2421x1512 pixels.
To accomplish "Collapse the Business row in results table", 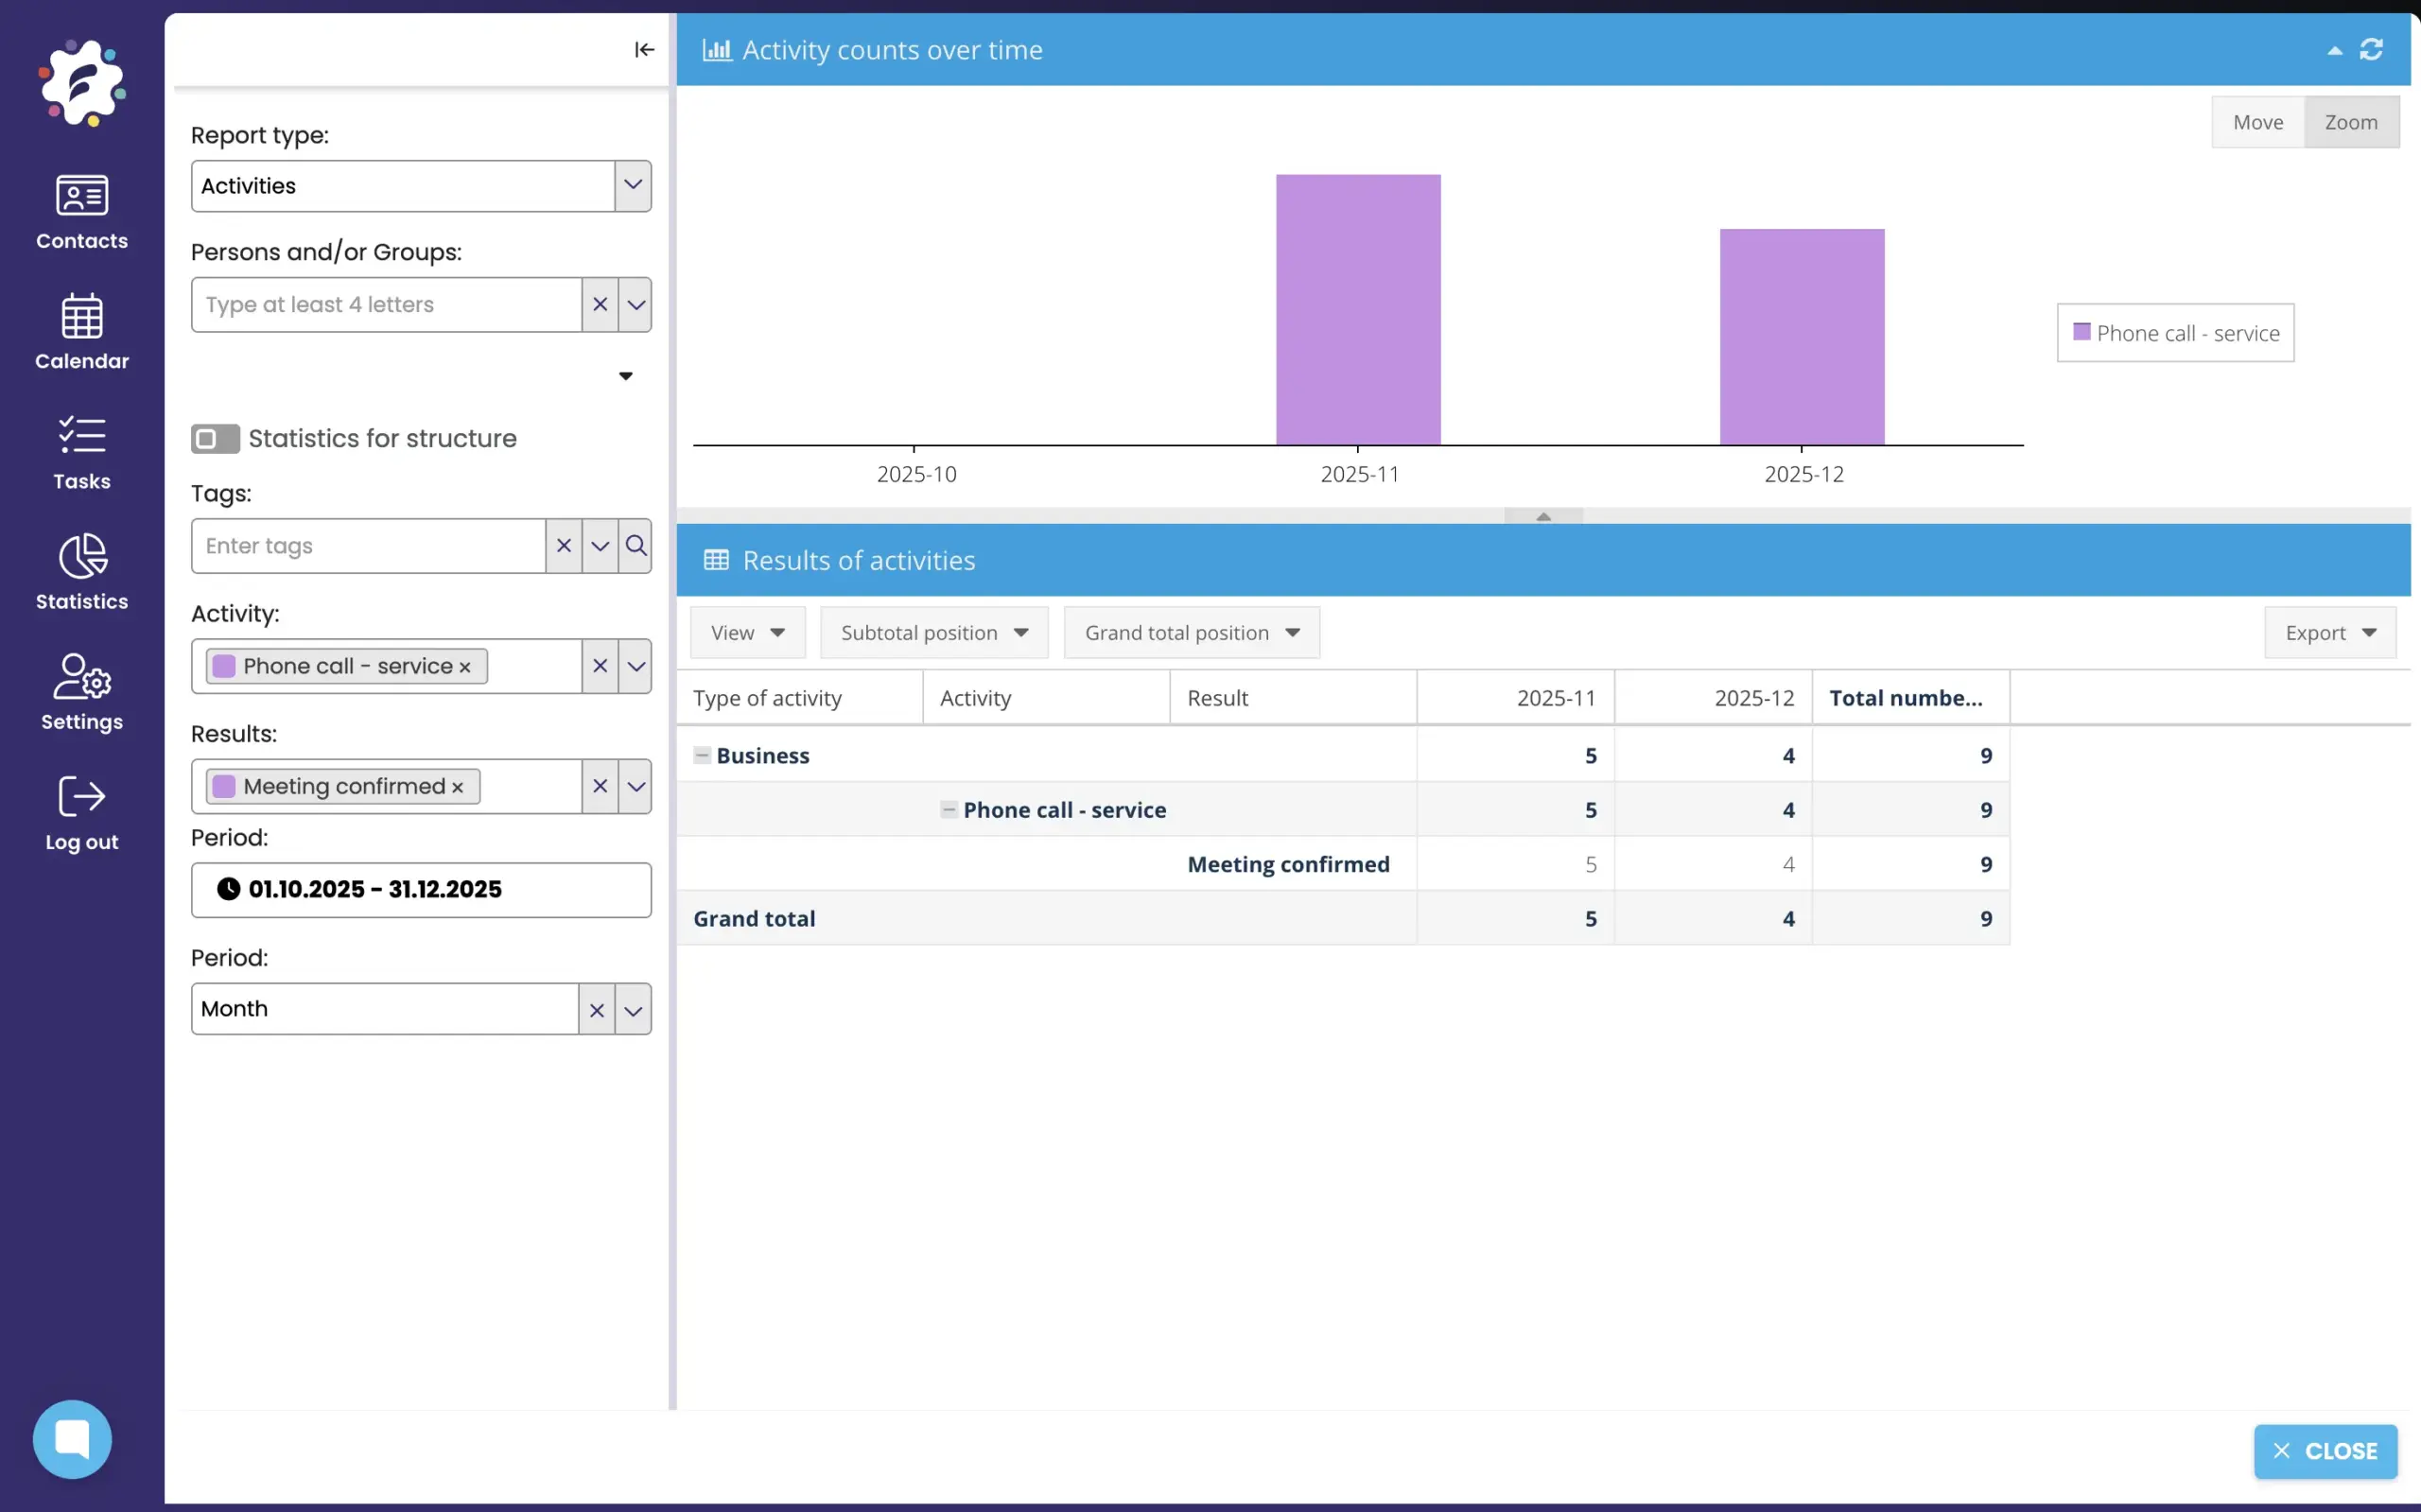I will tap(703, 755).
